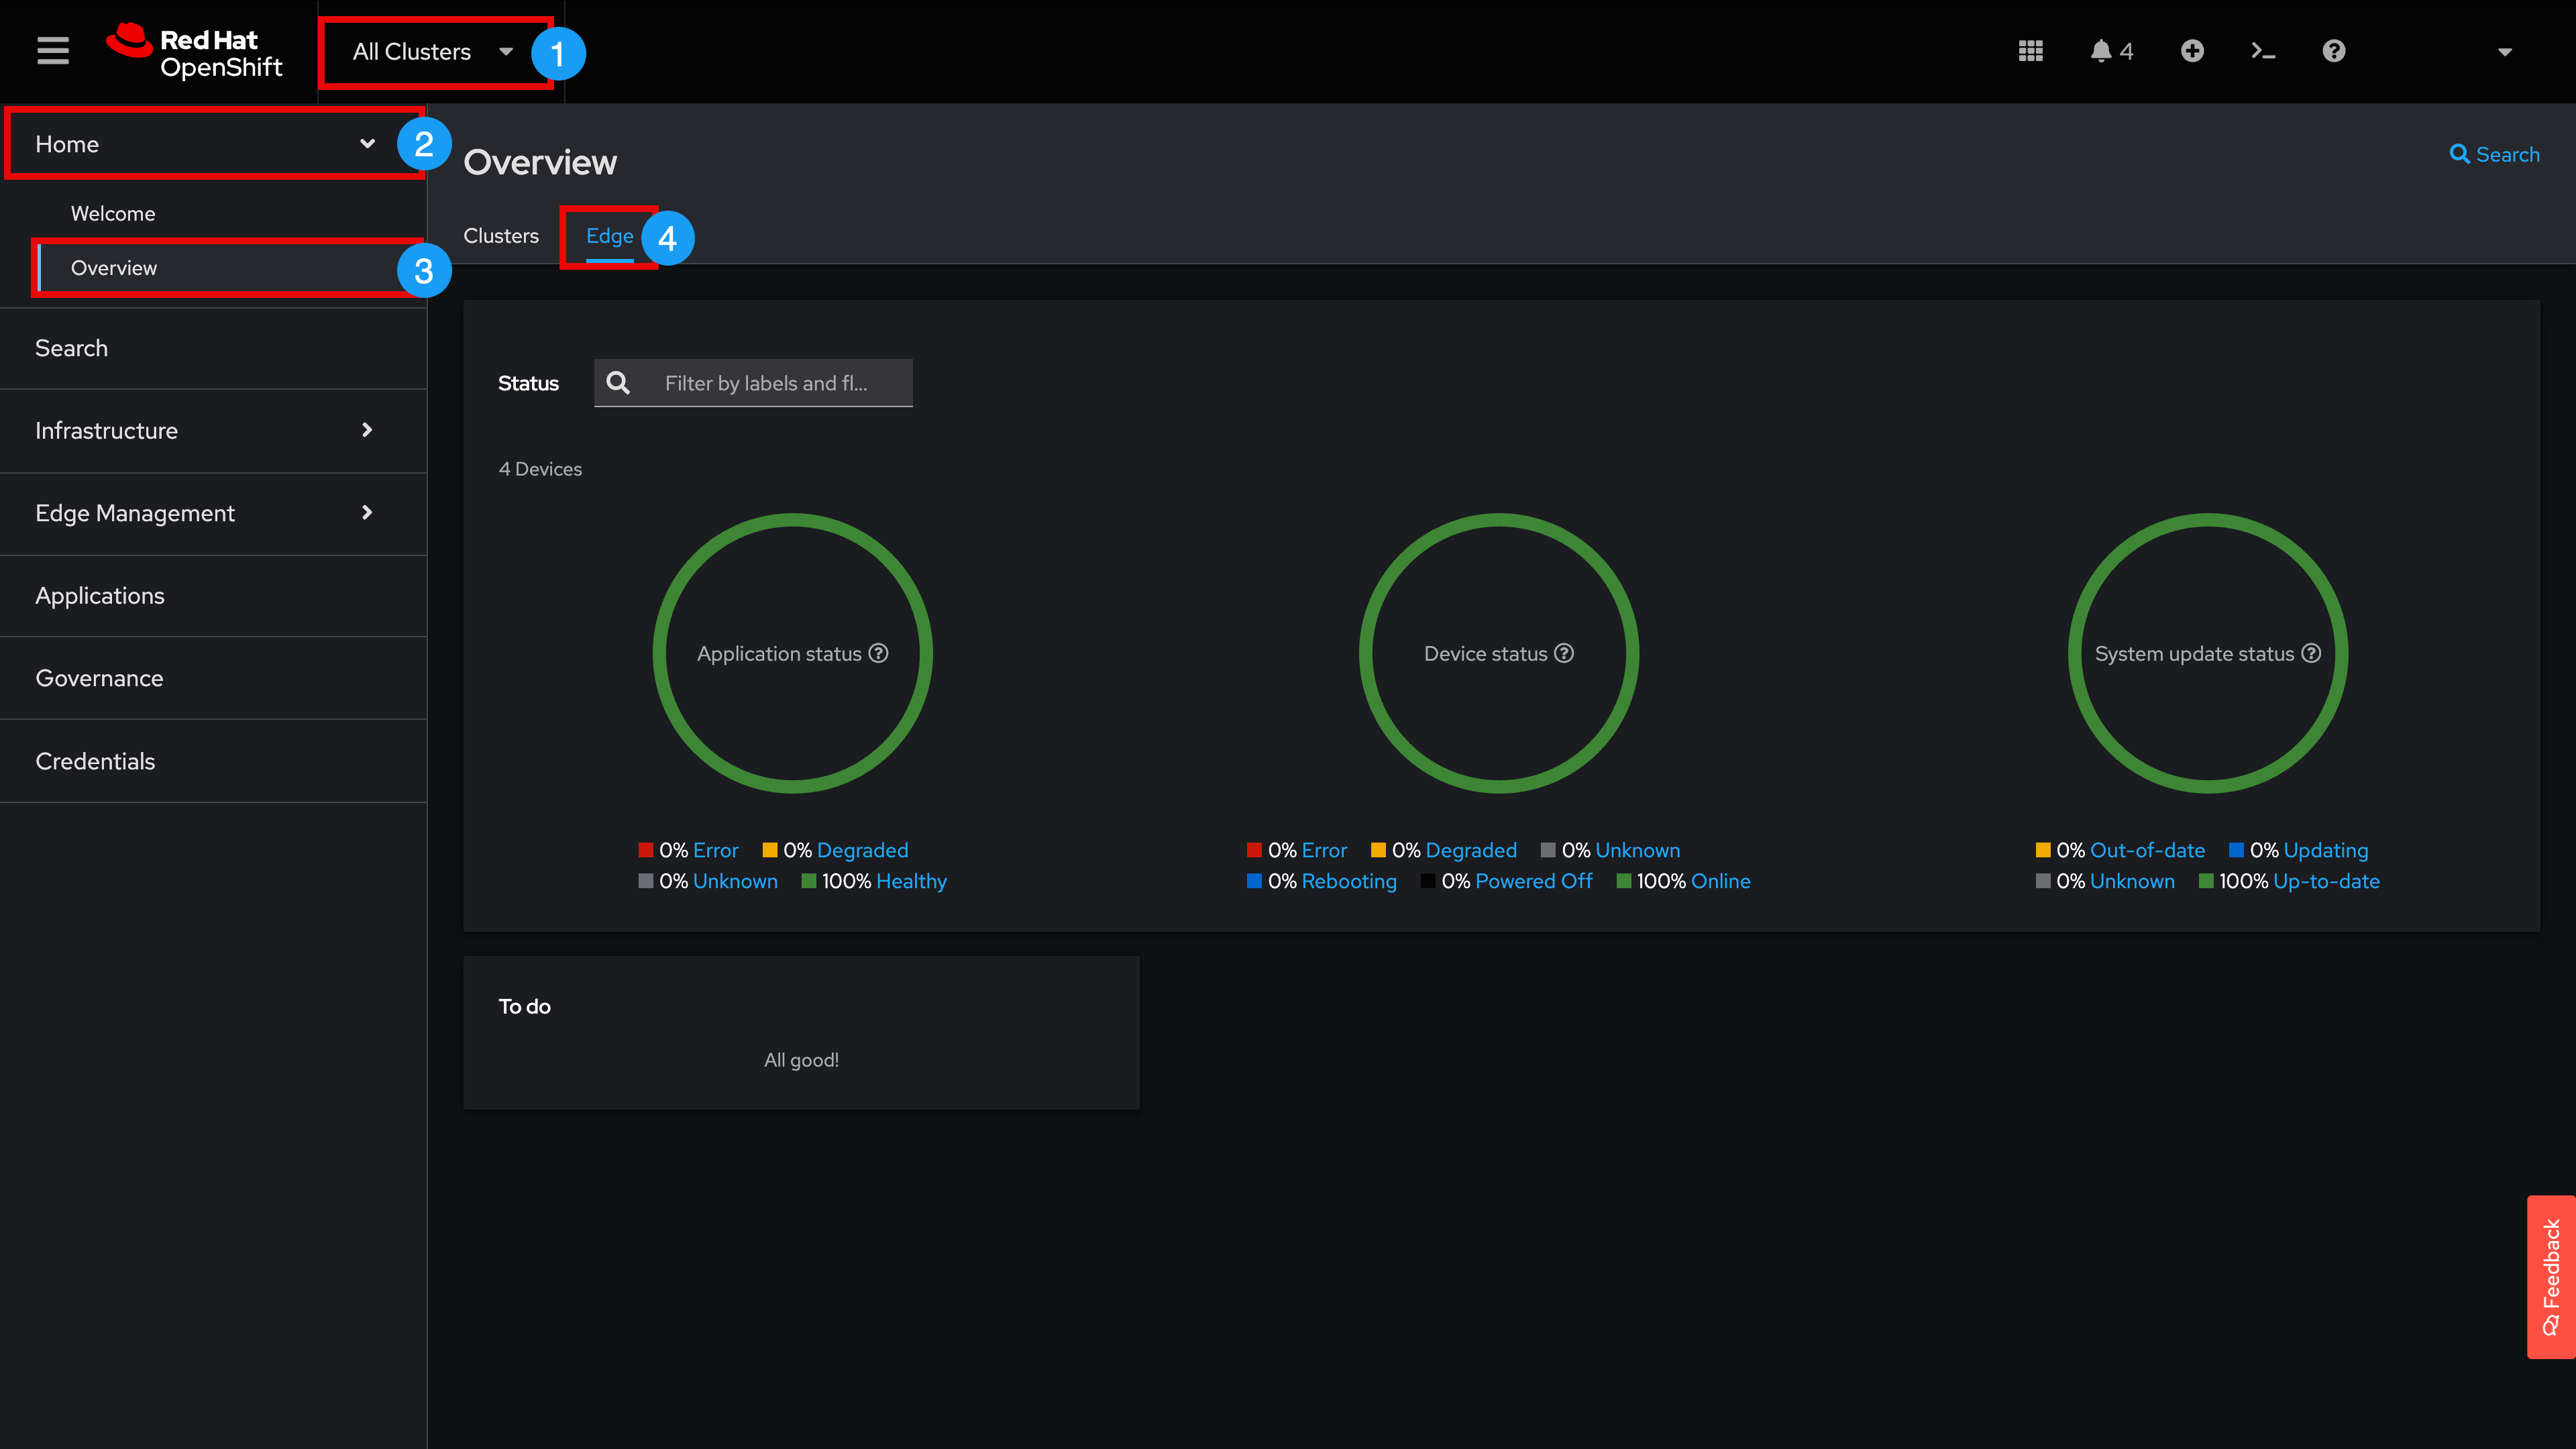Screen dimensions: 2576x1449
Task: Open the Welcome page
Action: (113, 213)
